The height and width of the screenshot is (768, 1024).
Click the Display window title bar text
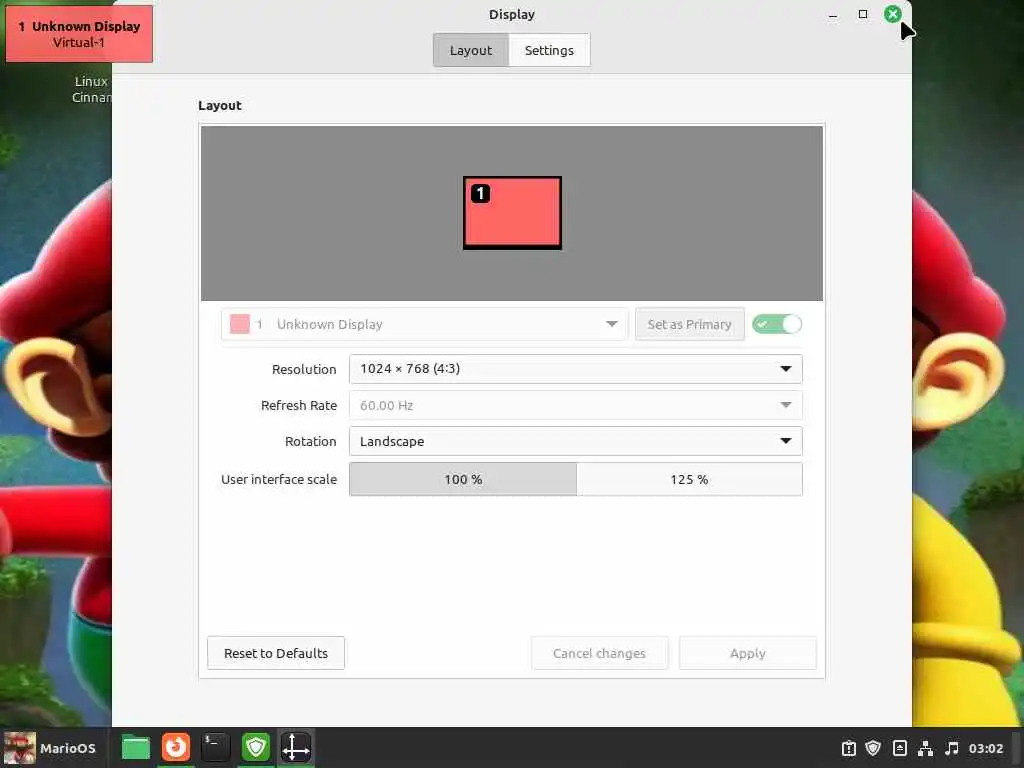click(512, 14)
